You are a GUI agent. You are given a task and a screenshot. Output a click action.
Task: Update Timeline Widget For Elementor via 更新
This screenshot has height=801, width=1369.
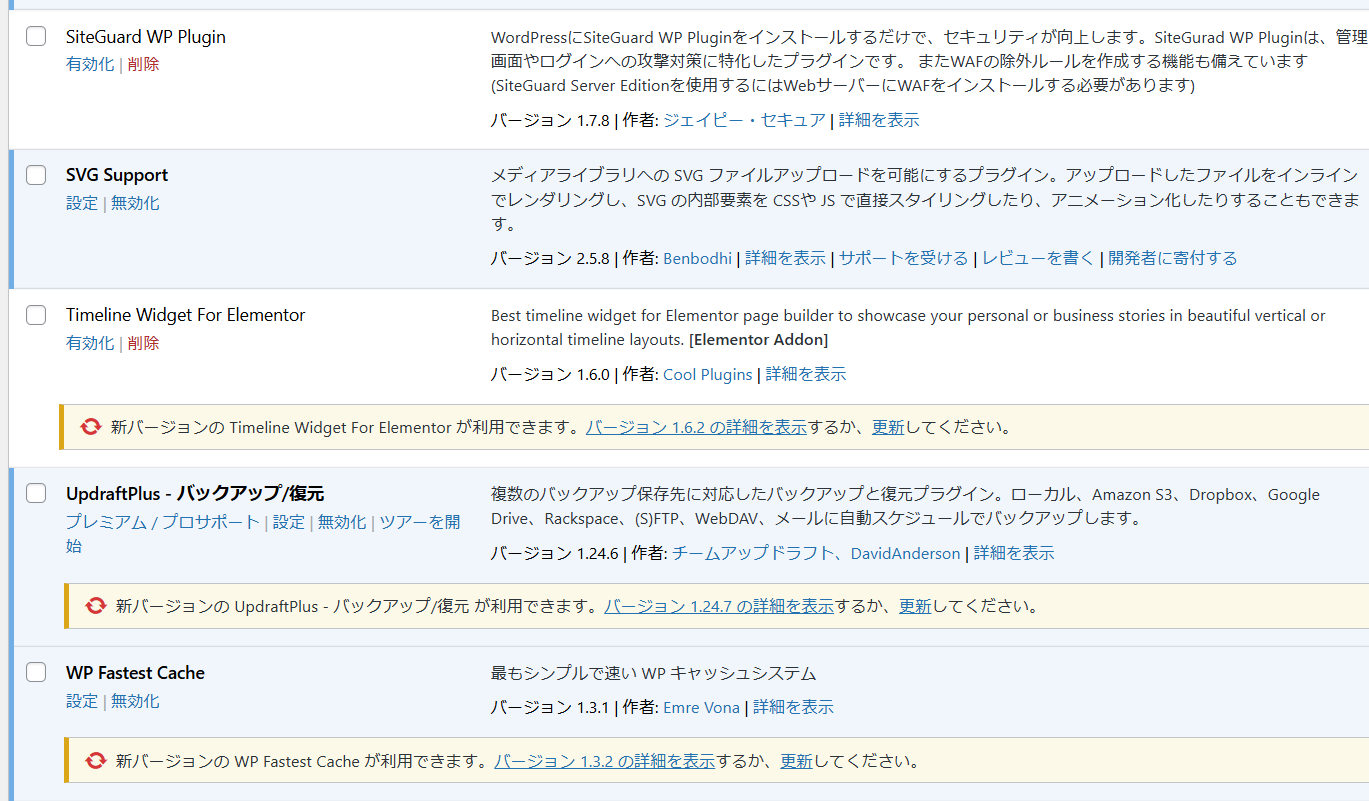coord(888,427)
